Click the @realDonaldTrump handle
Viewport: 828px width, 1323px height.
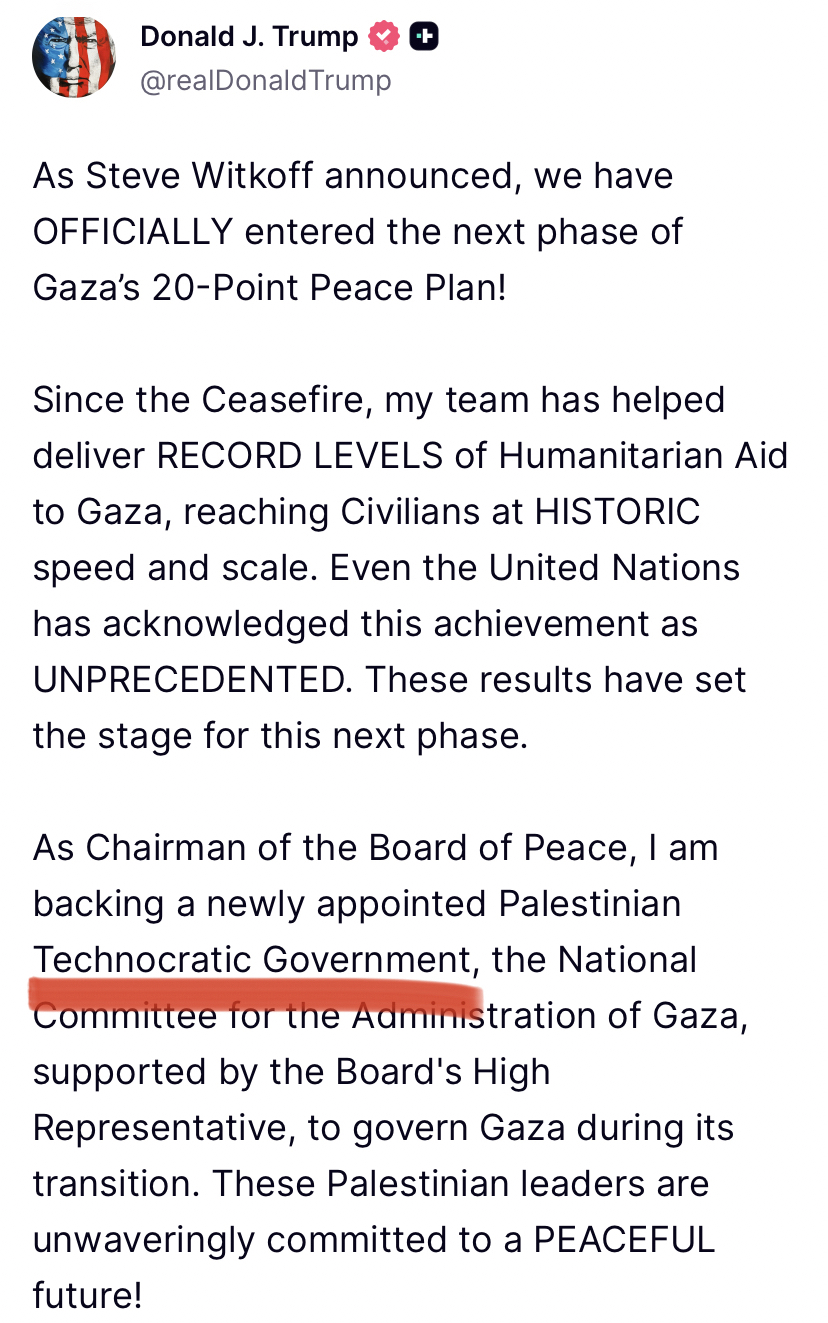point(265,80)
